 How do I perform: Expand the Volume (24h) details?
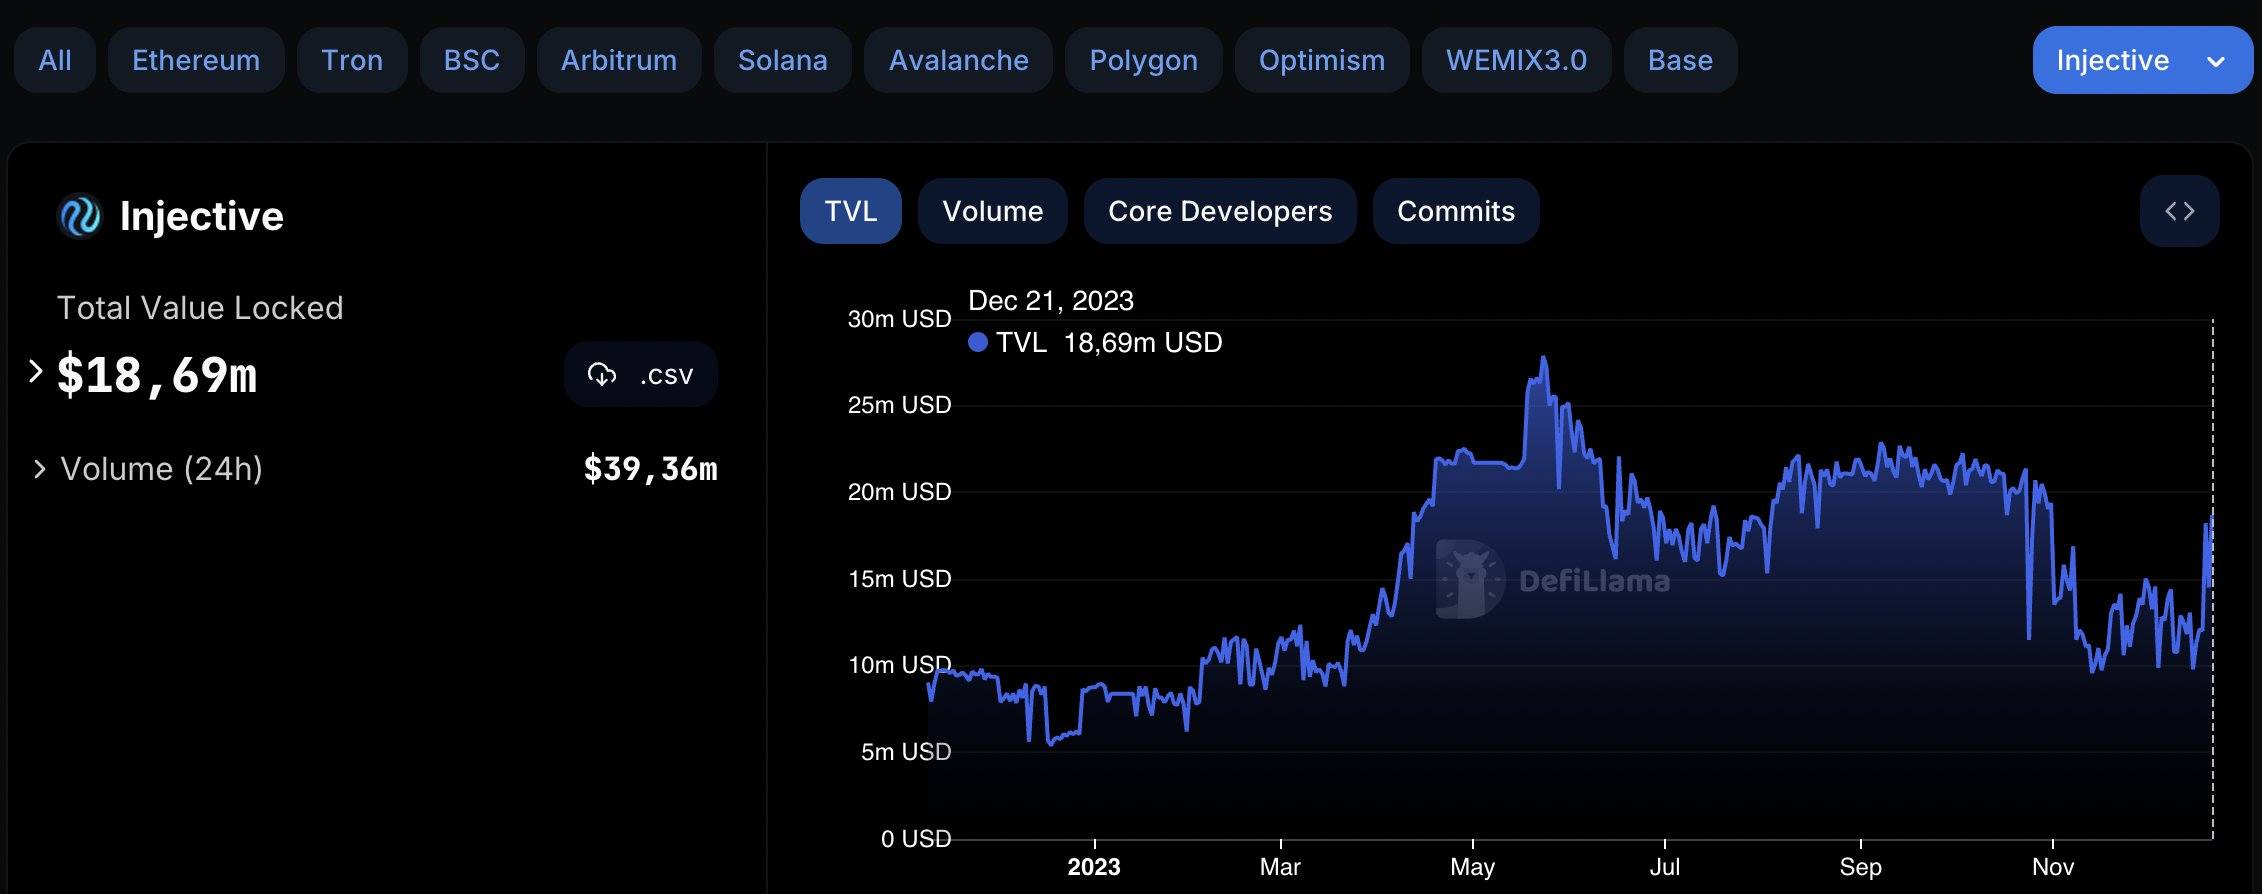[x=39, y=468]
